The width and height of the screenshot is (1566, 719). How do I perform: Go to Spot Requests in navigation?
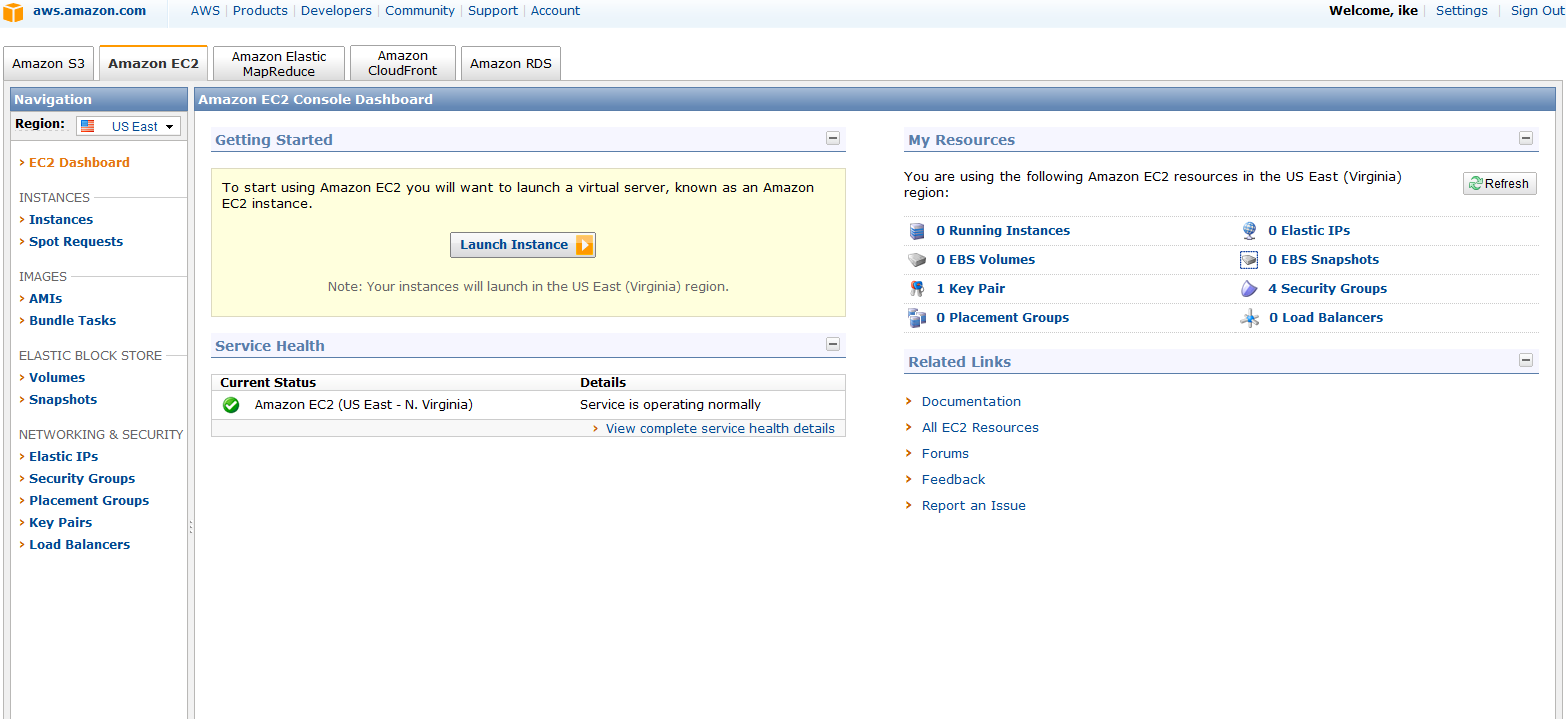coord(76,242)
